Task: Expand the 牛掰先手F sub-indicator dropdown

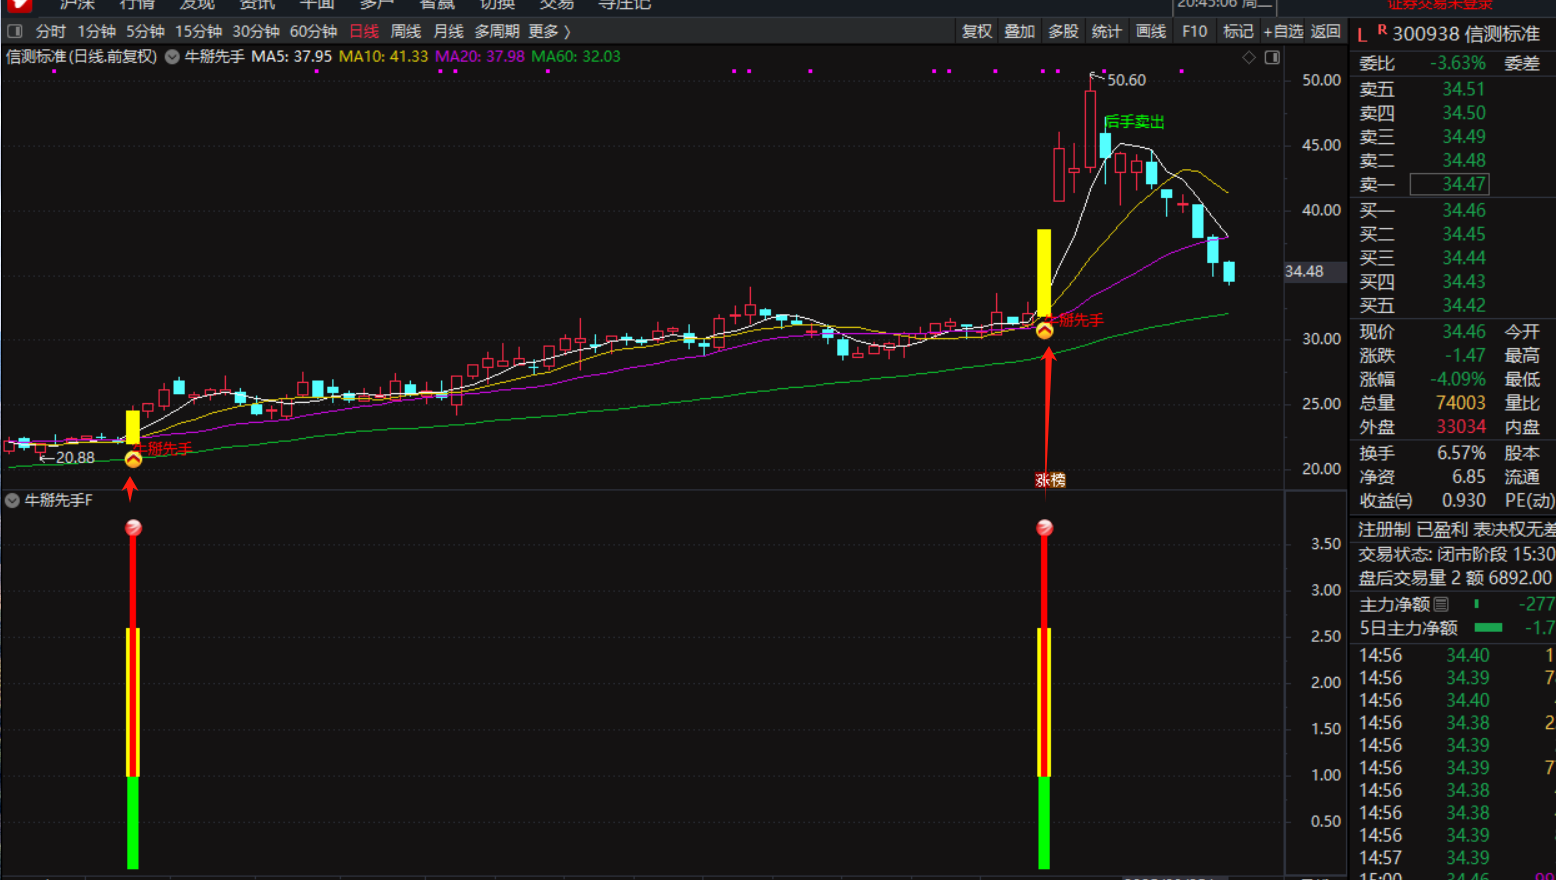Action: (12, 500)
